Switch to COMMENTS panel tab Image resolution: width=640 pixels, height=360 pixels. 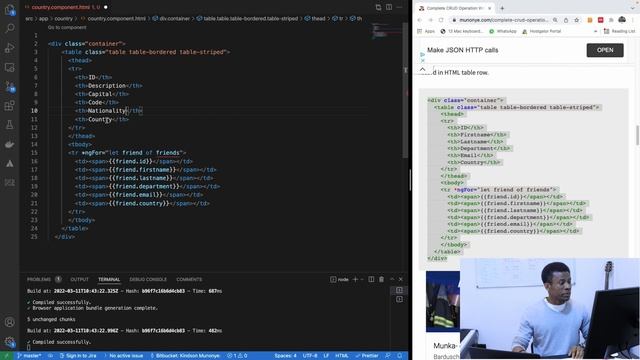[189, 279]
